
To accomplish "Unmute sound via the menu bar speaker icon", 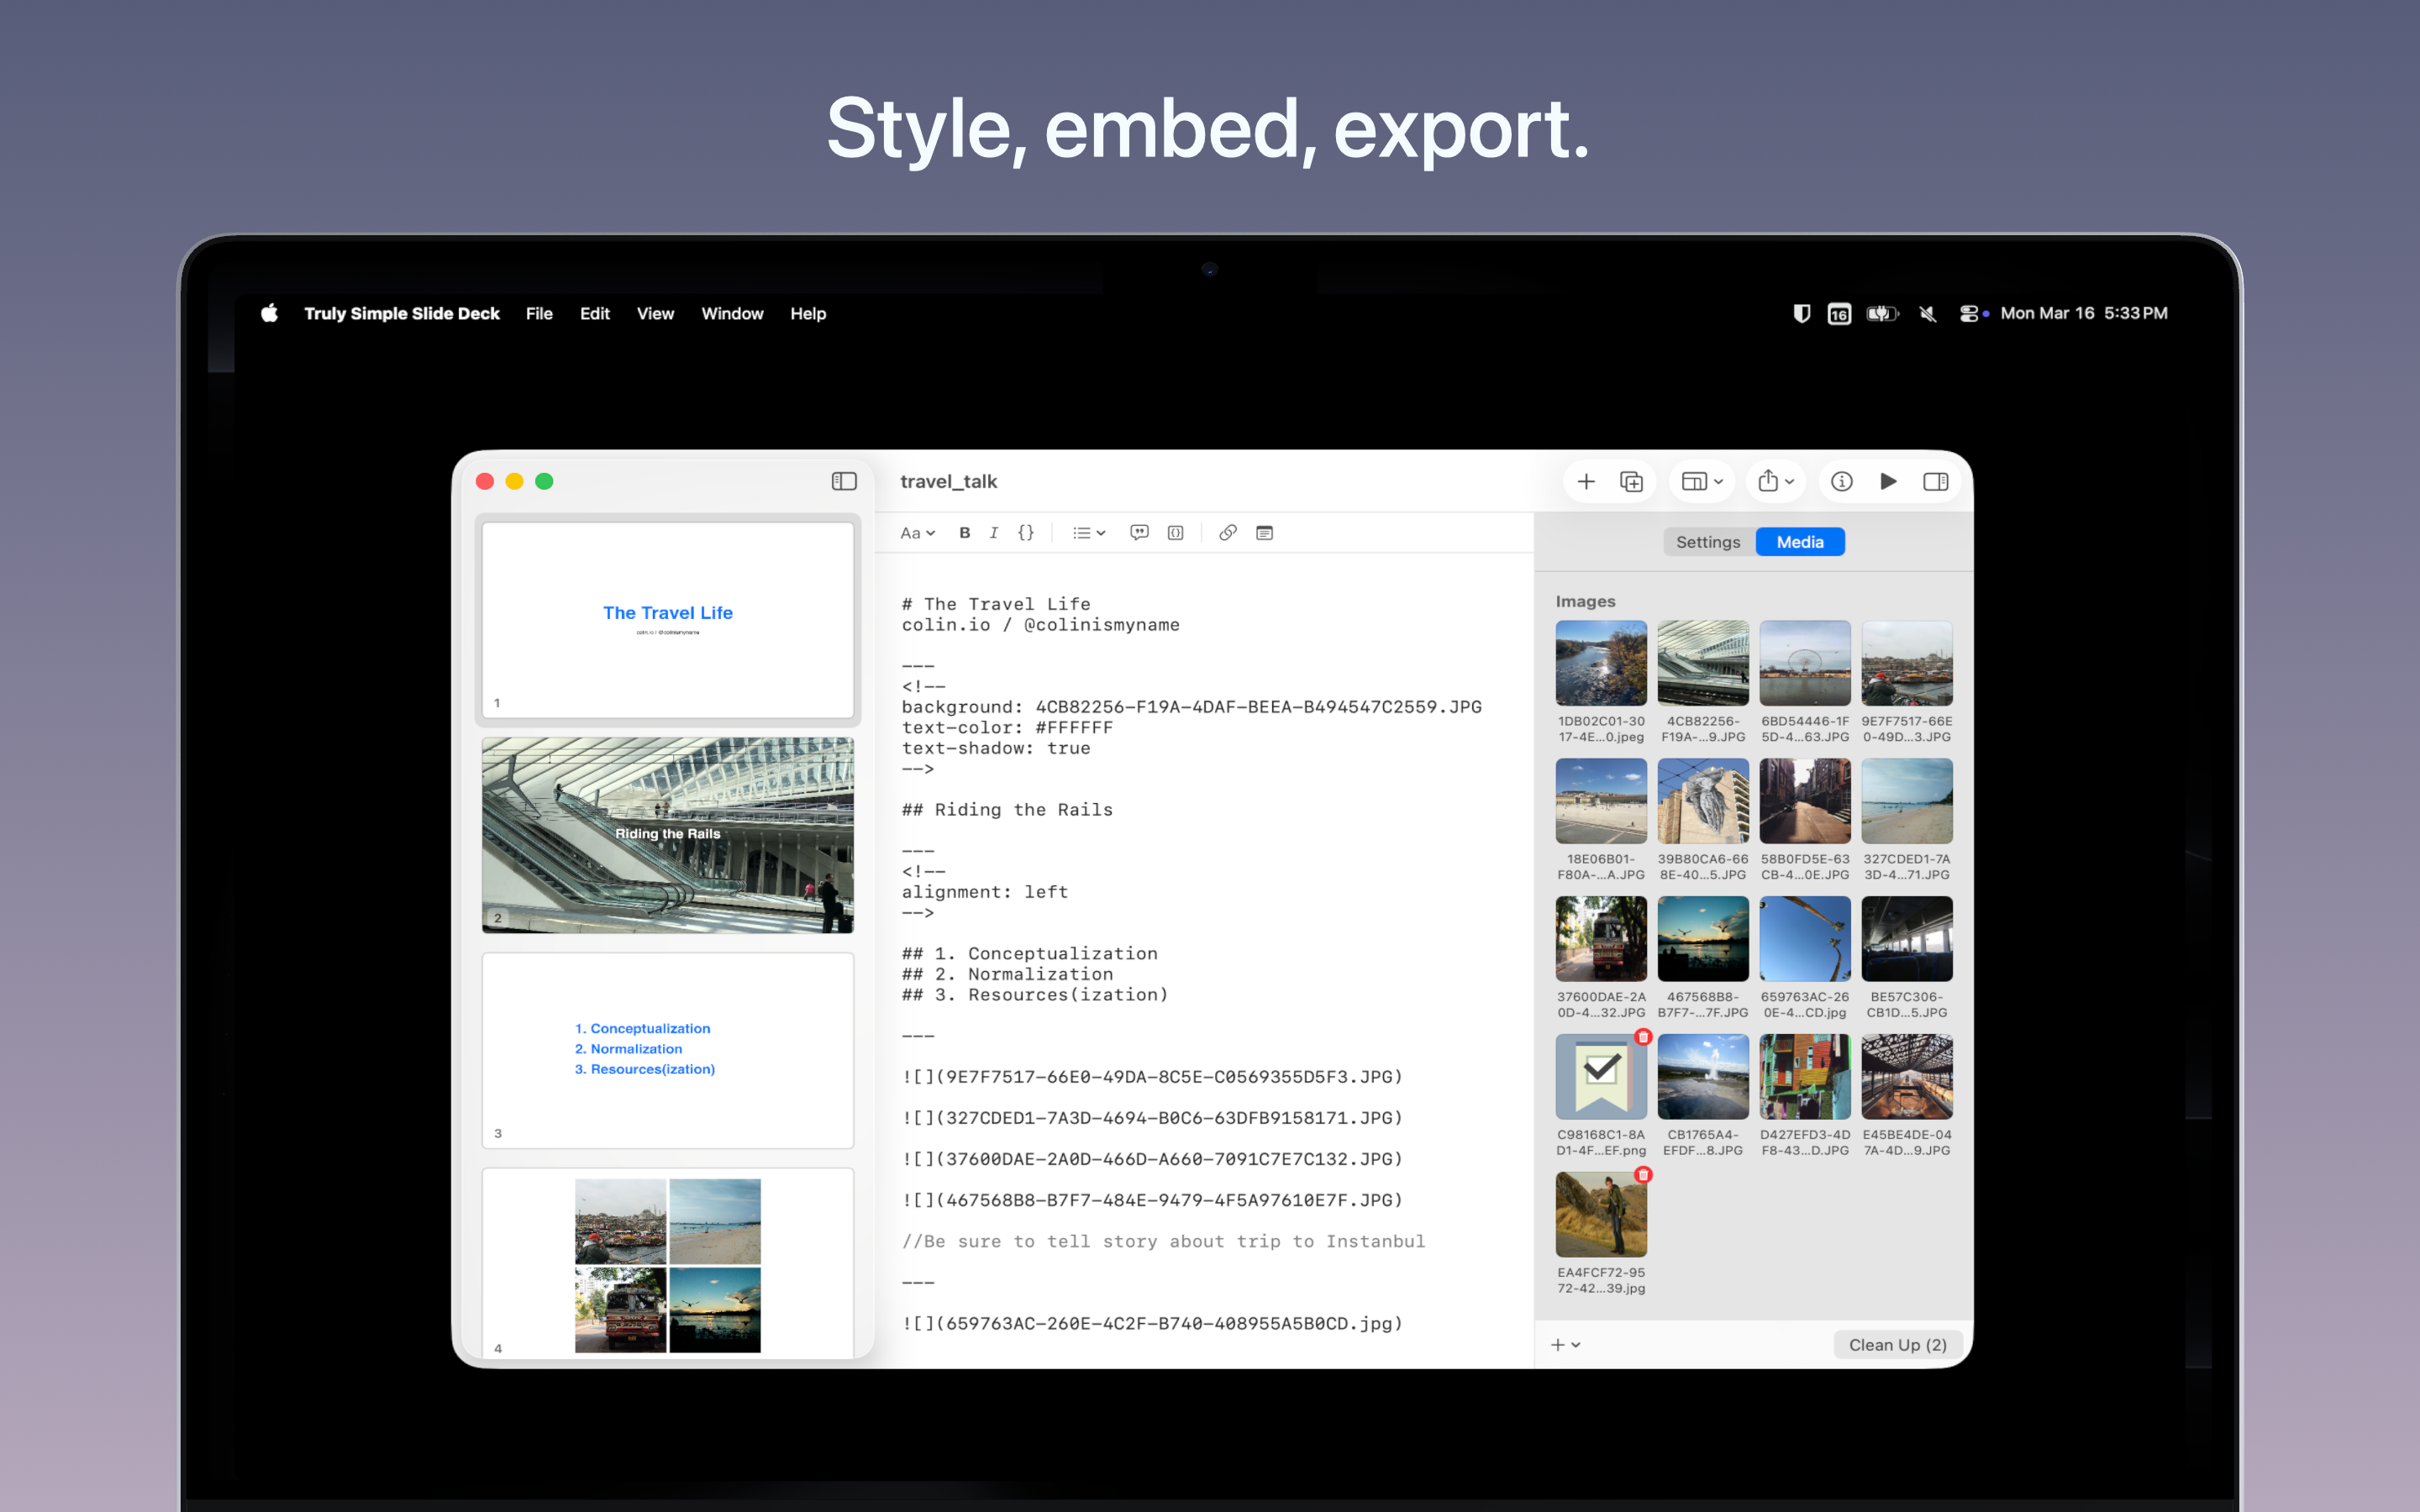I will pyautogui.click(x=1926, y=313).
